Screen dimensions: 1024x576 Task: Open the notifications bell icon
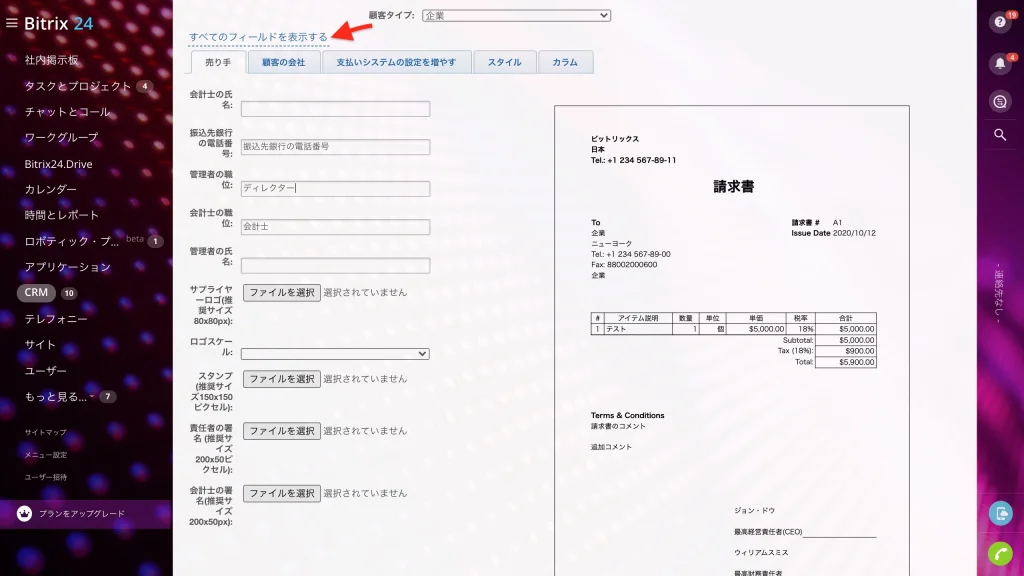(1000, 63)
